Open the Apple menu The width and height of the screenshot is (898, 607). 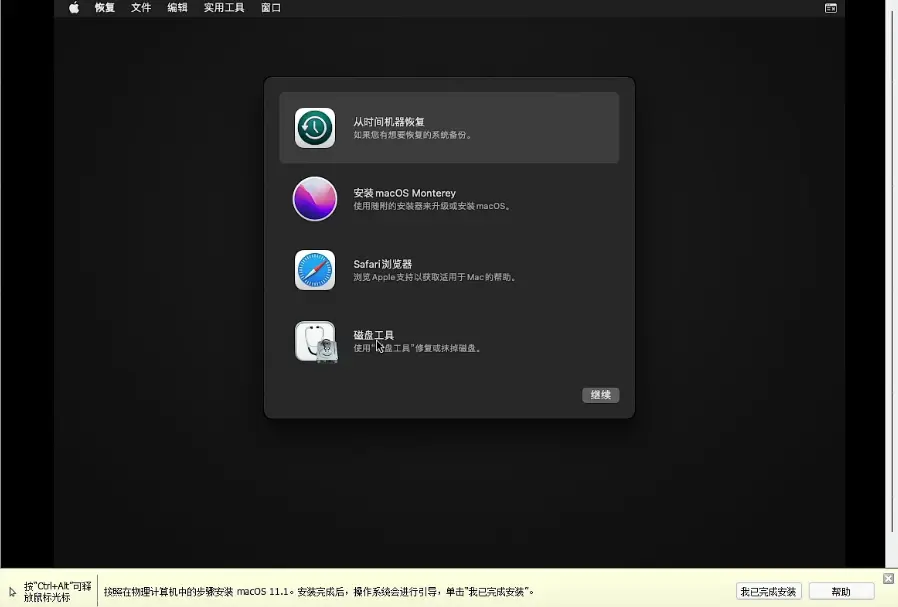pyautogui.click(x=74, y=8)
